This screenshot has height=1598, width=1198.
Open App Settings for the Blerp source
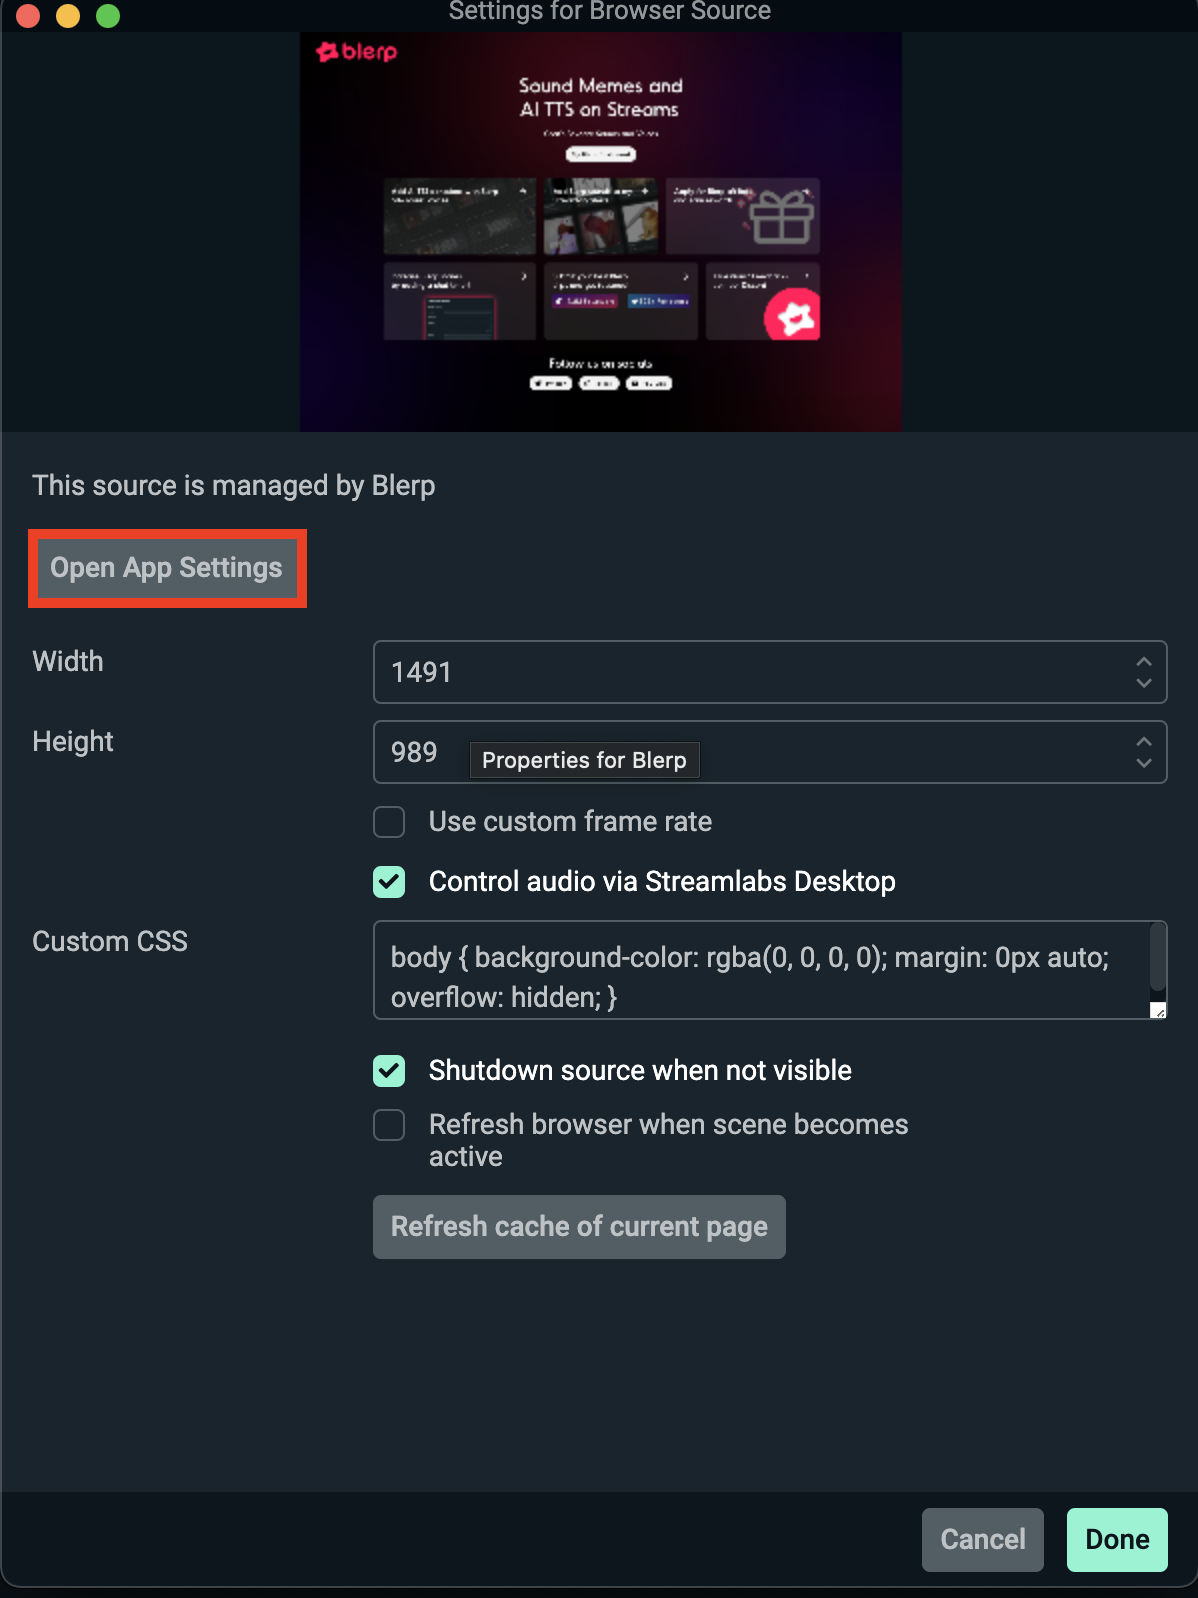coord(166,568)
